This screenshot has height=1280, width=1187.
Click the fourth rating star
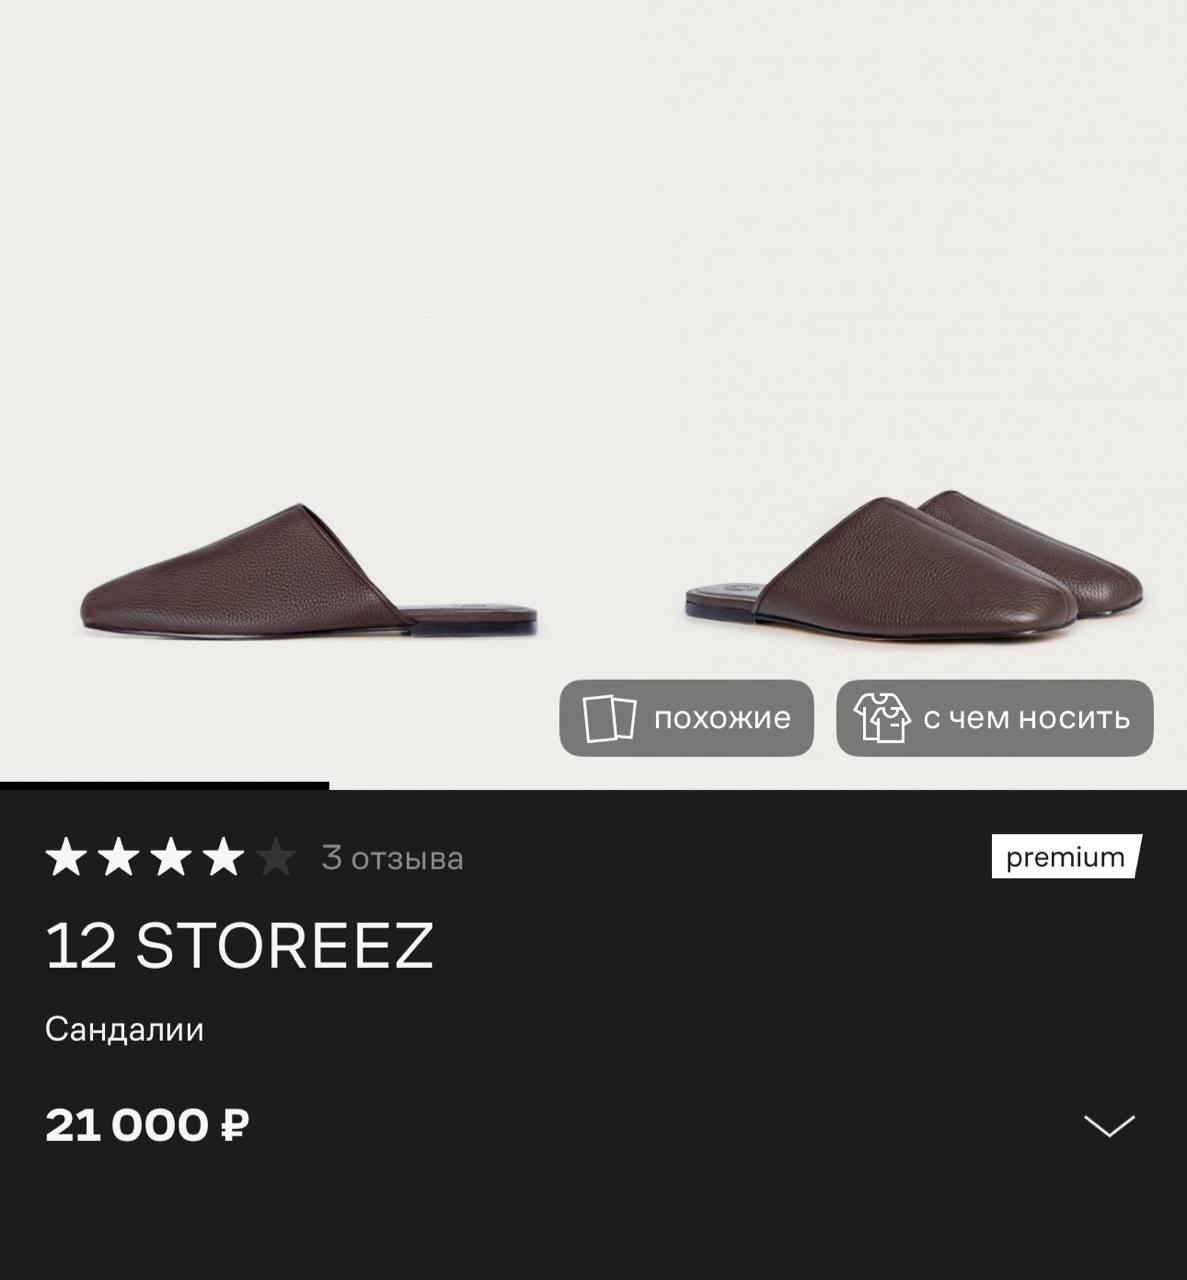223,858
